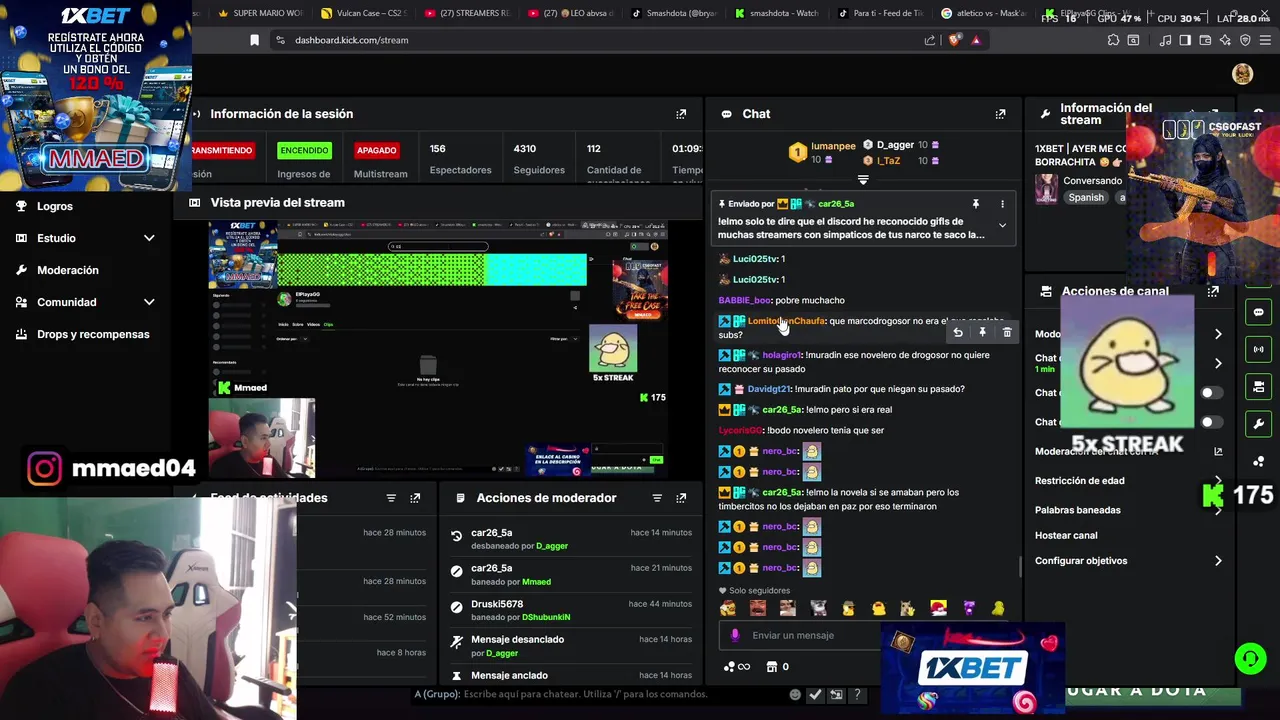The image size is (1280, 720).
Task: Click the ENCENDIDO status badge
Action: click(304, 150)
